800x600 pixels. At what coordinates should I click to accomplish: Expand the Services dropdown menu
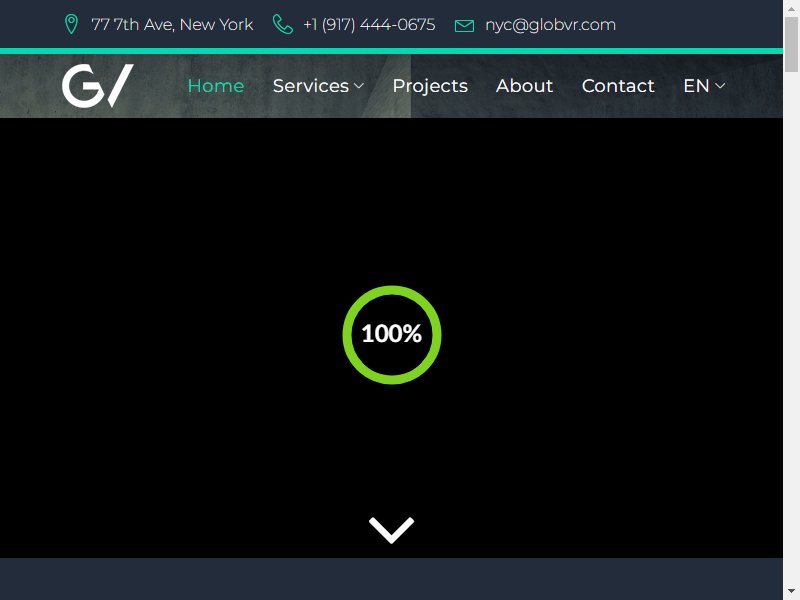[318, 86]
